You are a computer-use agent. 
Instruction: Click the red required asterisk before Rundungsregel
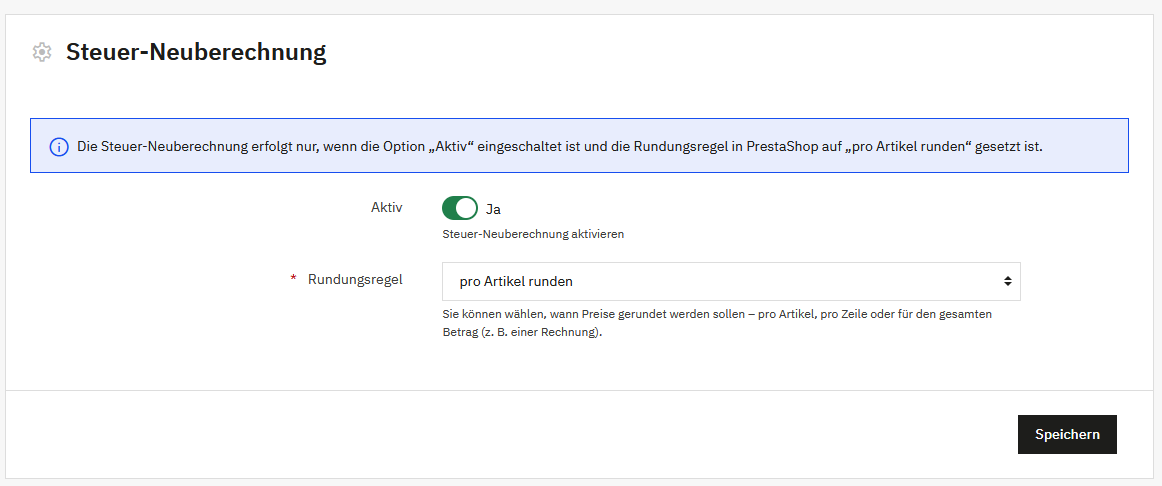[x=293, y=280]
